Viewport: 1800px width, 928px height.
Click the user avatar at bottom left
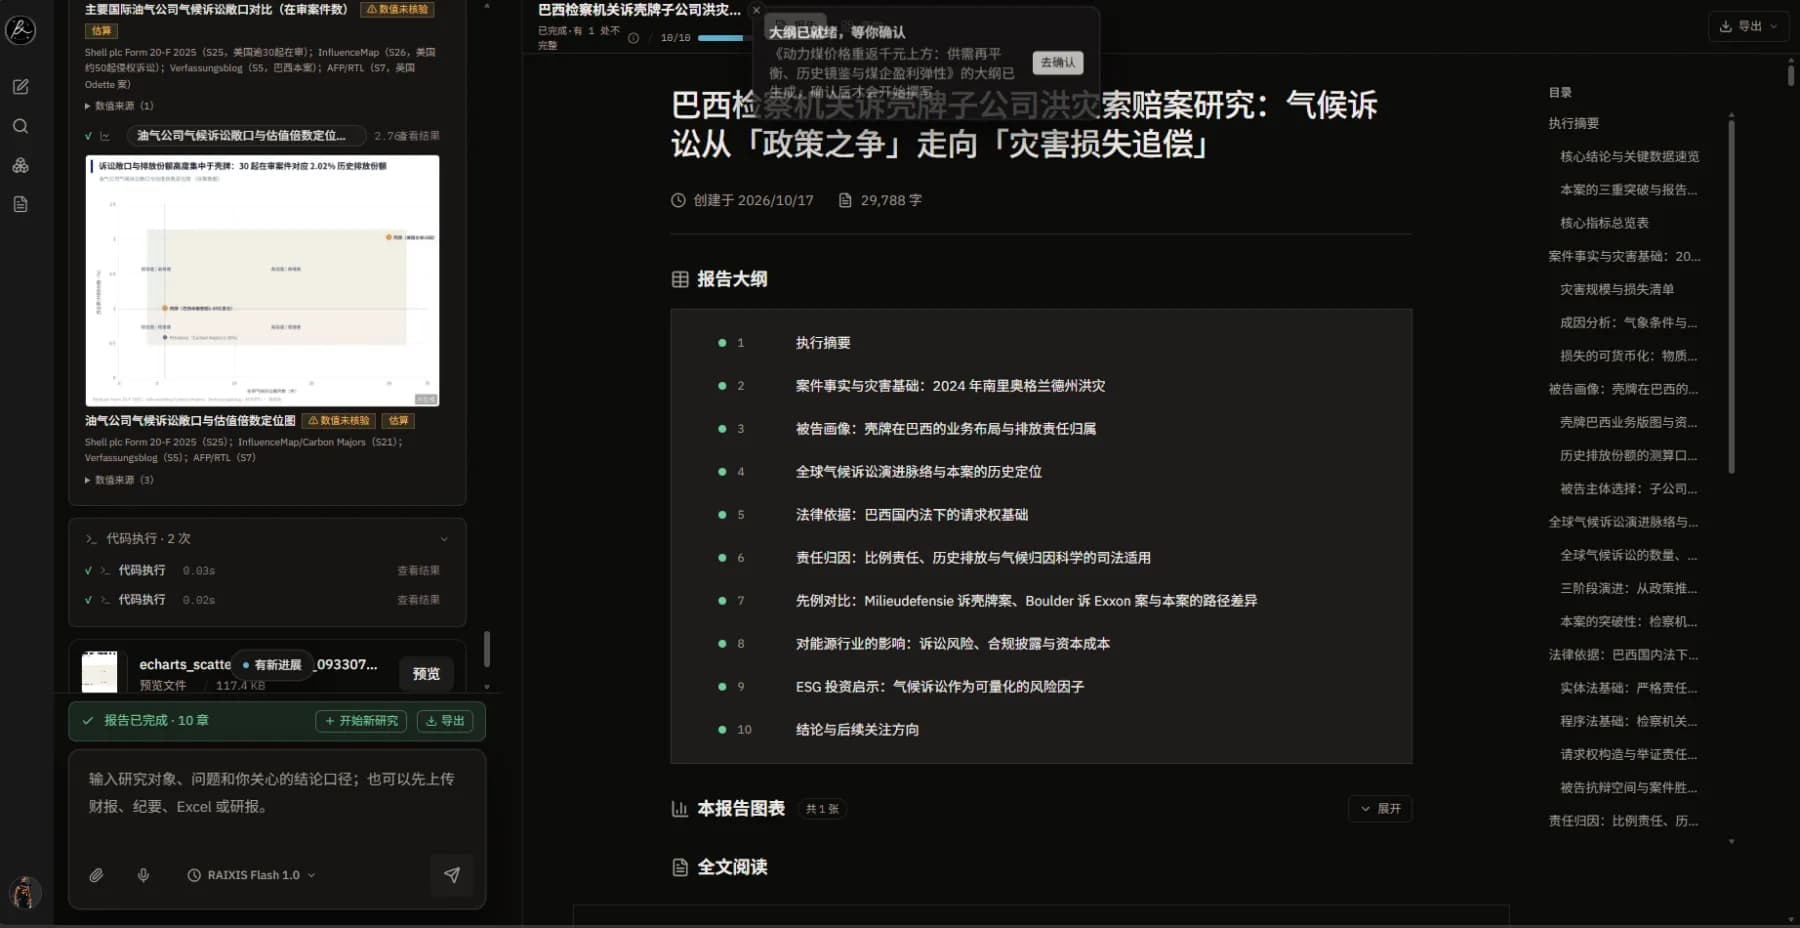coord(24,892)
